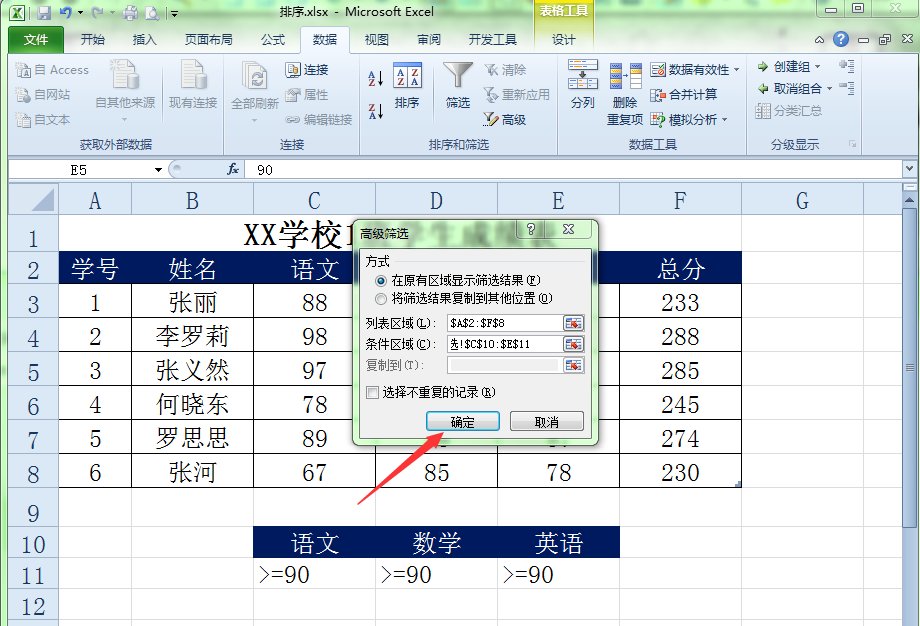Screen dimensions: 920x626
Task: Sort descending Z to A
Action: pyautogui.click(x=376, y=111)
